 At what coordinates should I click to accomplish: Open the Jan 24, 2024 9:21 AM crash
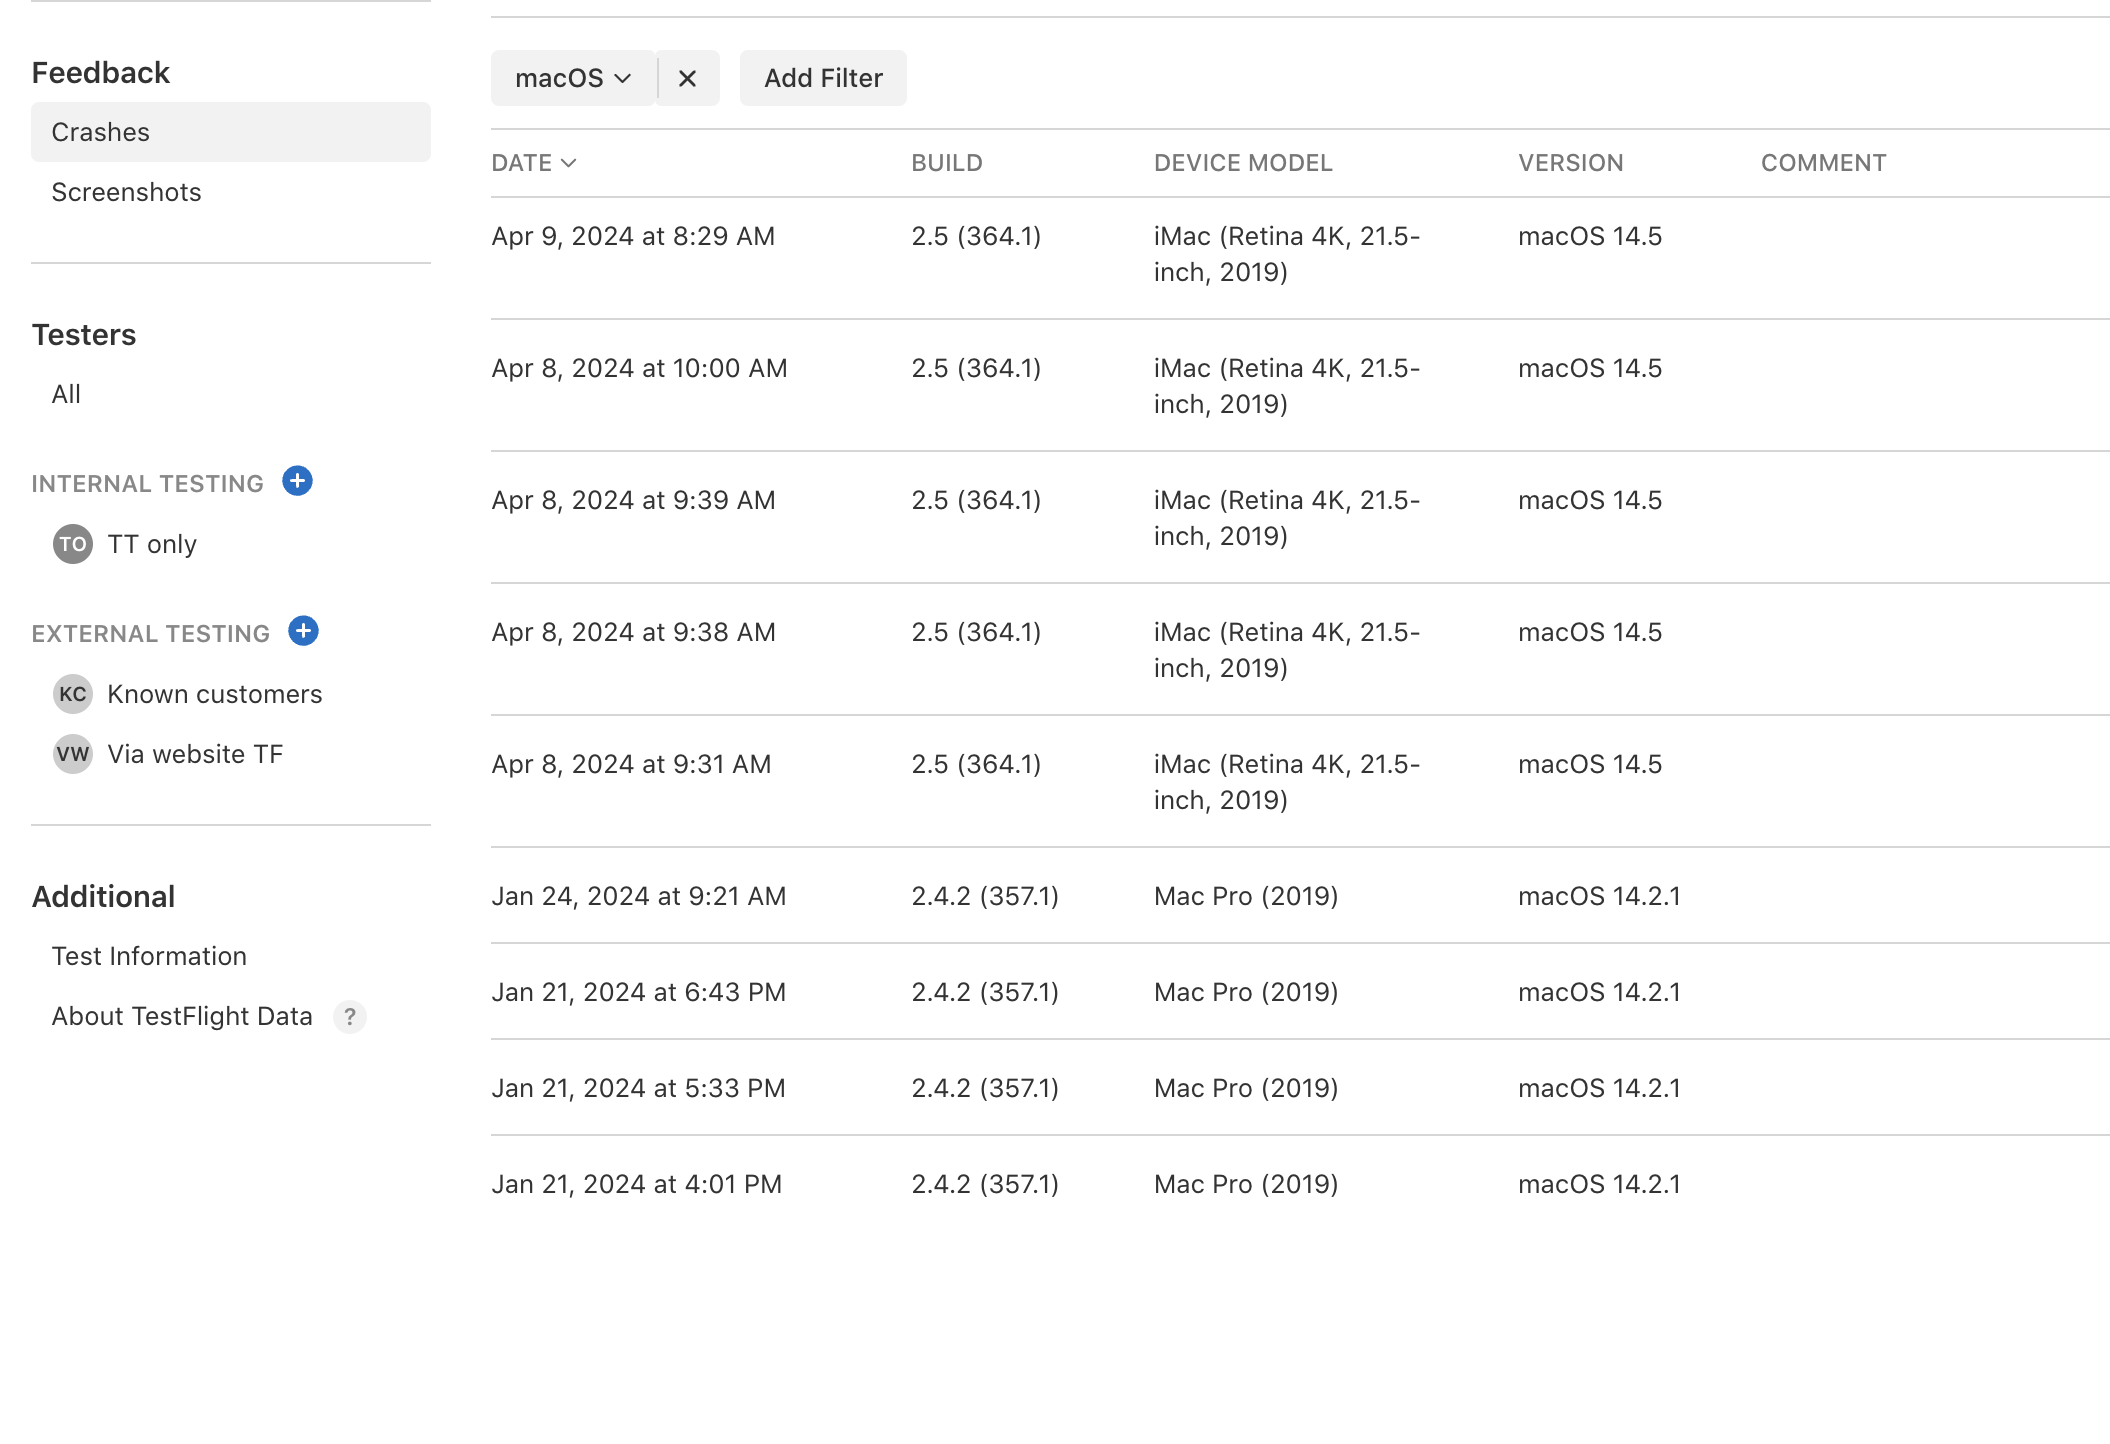coord(638,896)
